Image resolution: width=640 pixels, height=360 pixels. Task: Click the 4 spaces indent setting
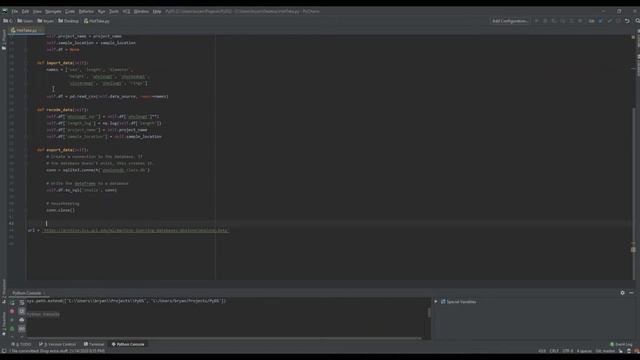click(x=584, y=351)
